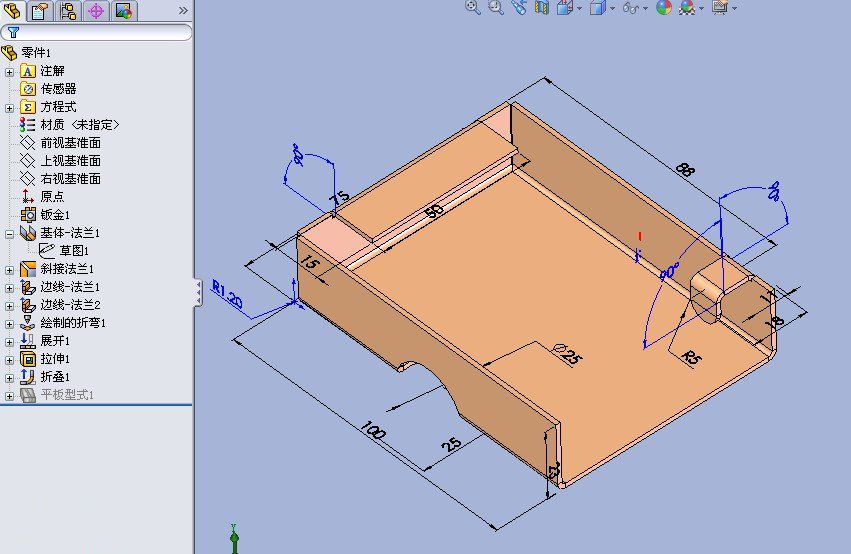The image size is (851, 554).
Task: Expand the panel tabs with double chevron
Action: pos(182,11)
